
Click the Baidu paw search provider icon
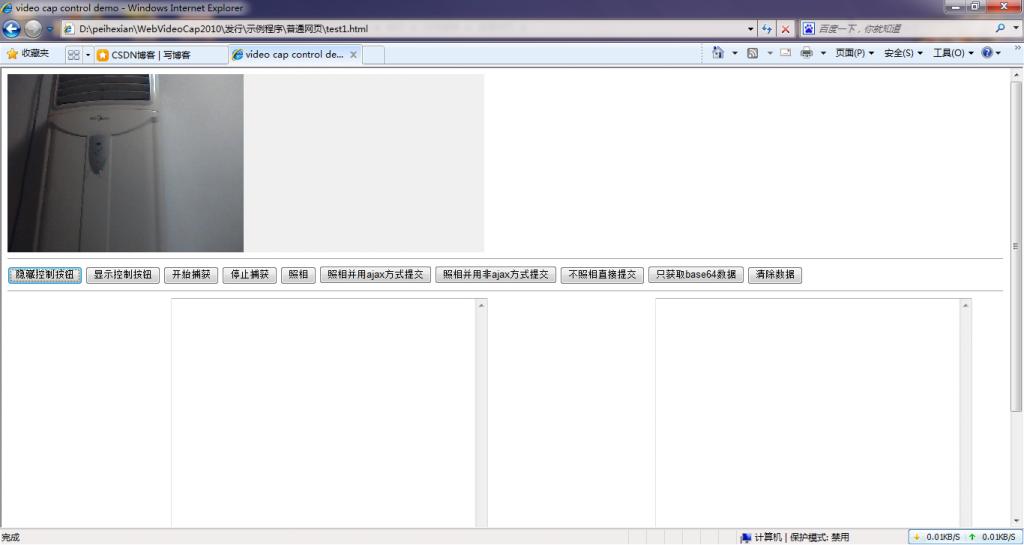coord(808,29)
